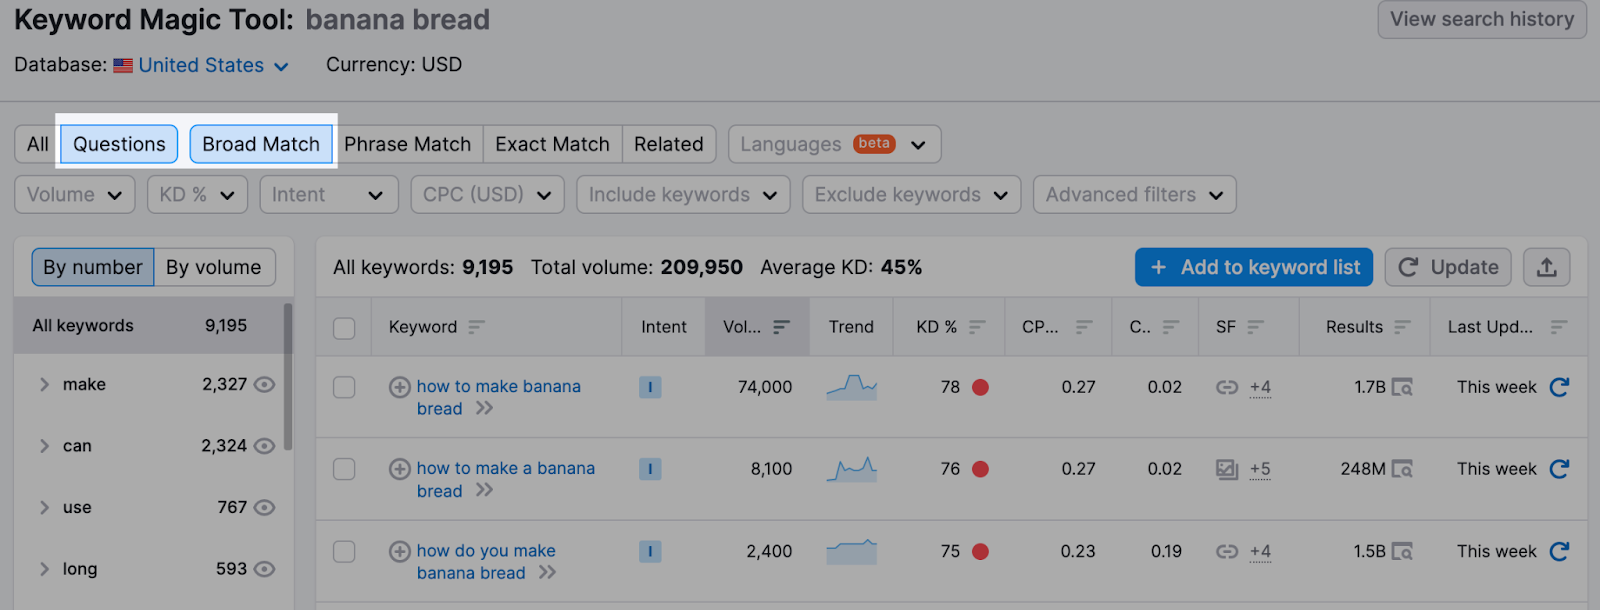Select the Questions tab
Viewport: 1600px width, 610px height.
click(x=119, y=144)
